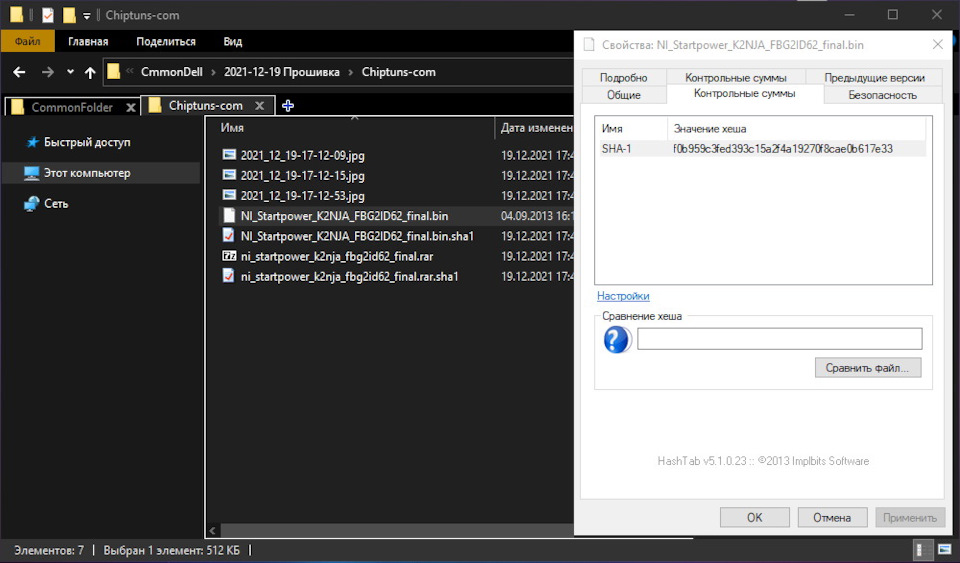Select ni_startpower_k2nja_fbg2id62_final.rar file

337,256
